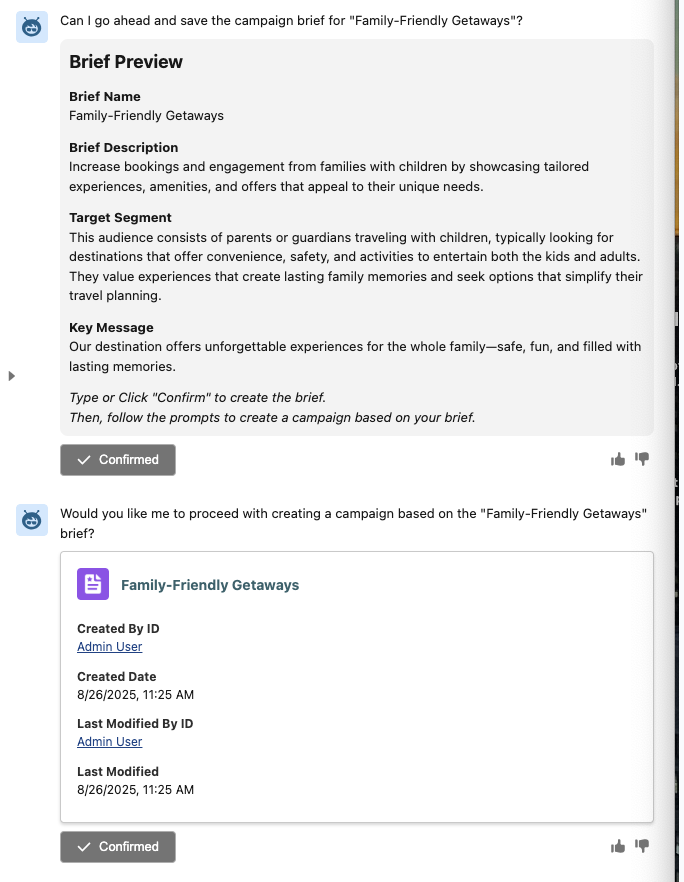Click thumbs up on the Brief Preview message
The image size is (684, 882).
coord(618,459)
